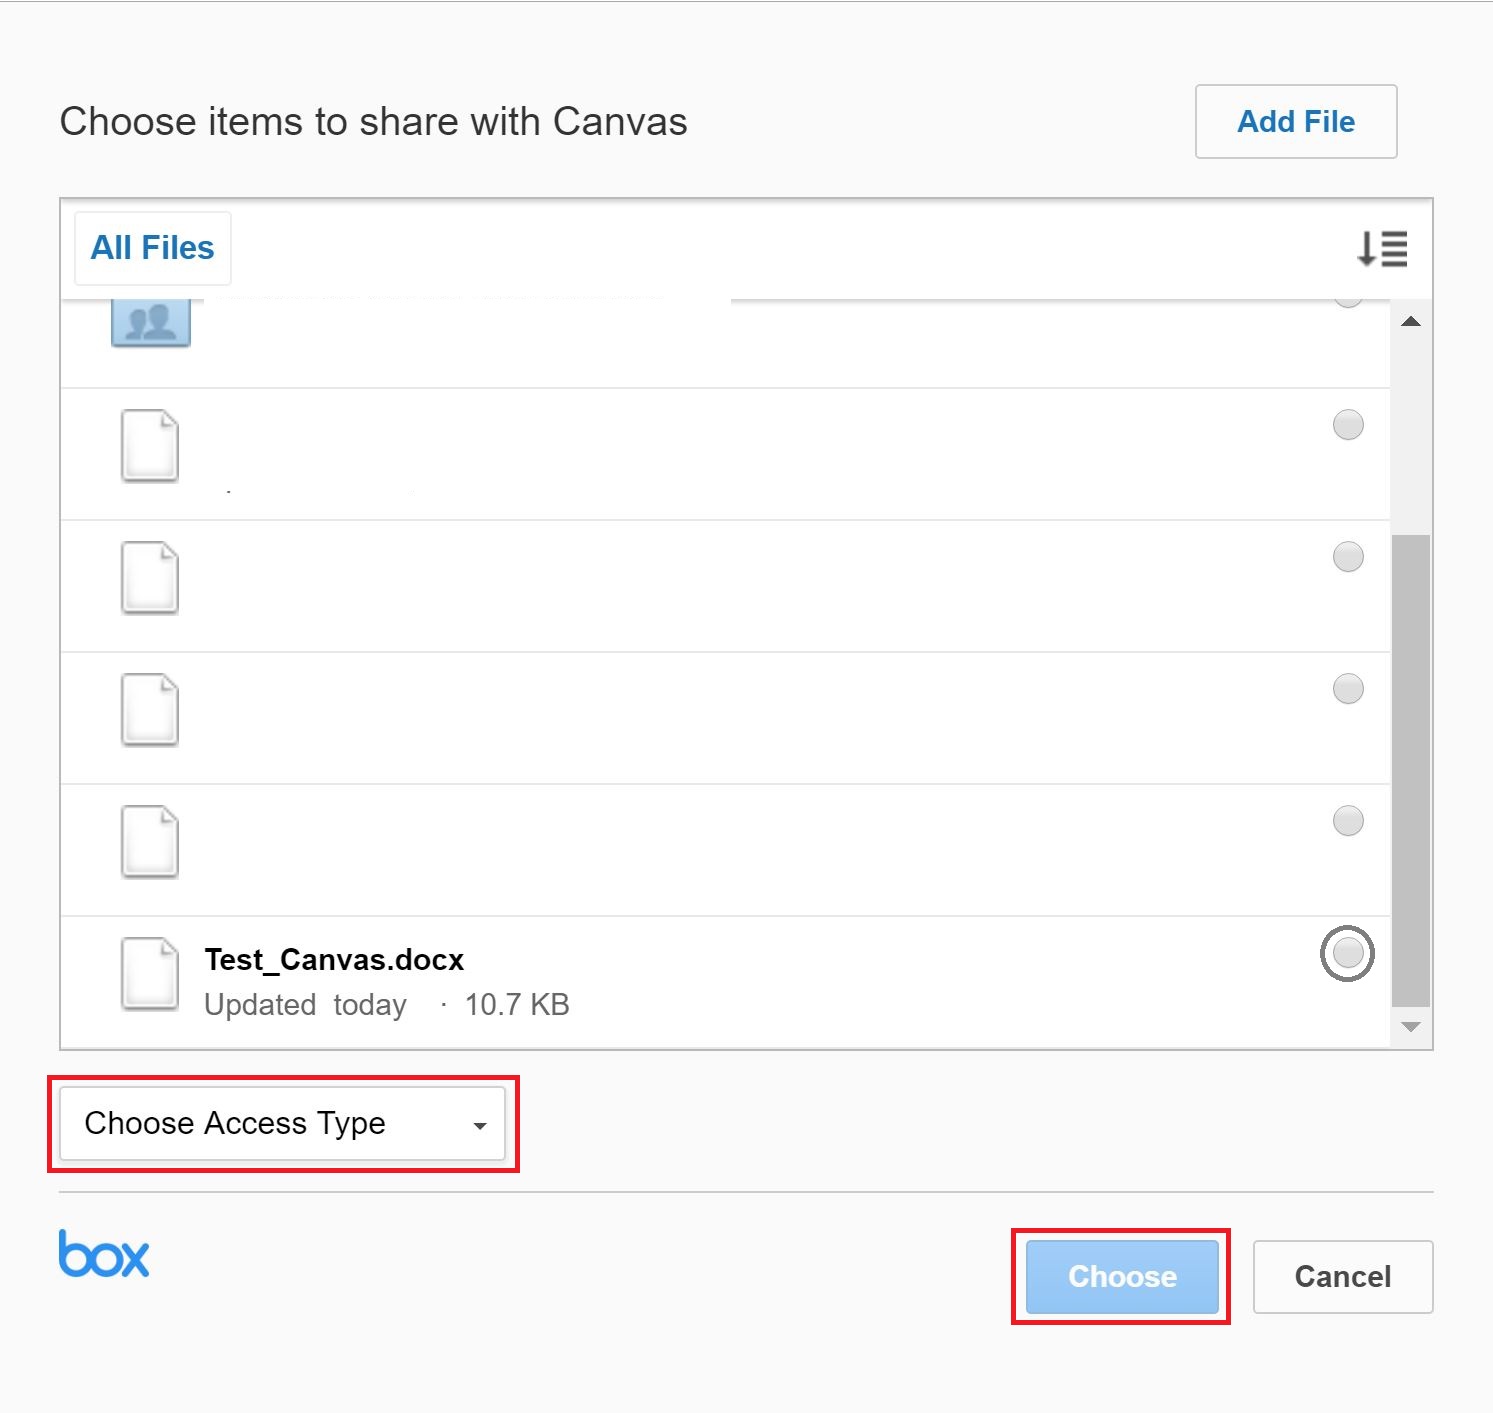This screenshot has height=1413, width=1493.
Task: Open the Choose Access Type dropdown
Action: point(282,1124)
